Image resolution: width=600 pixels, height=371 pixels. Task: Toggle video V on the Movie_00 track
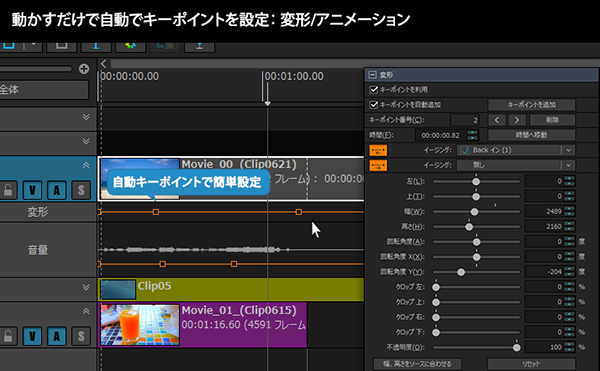(33, 190)
